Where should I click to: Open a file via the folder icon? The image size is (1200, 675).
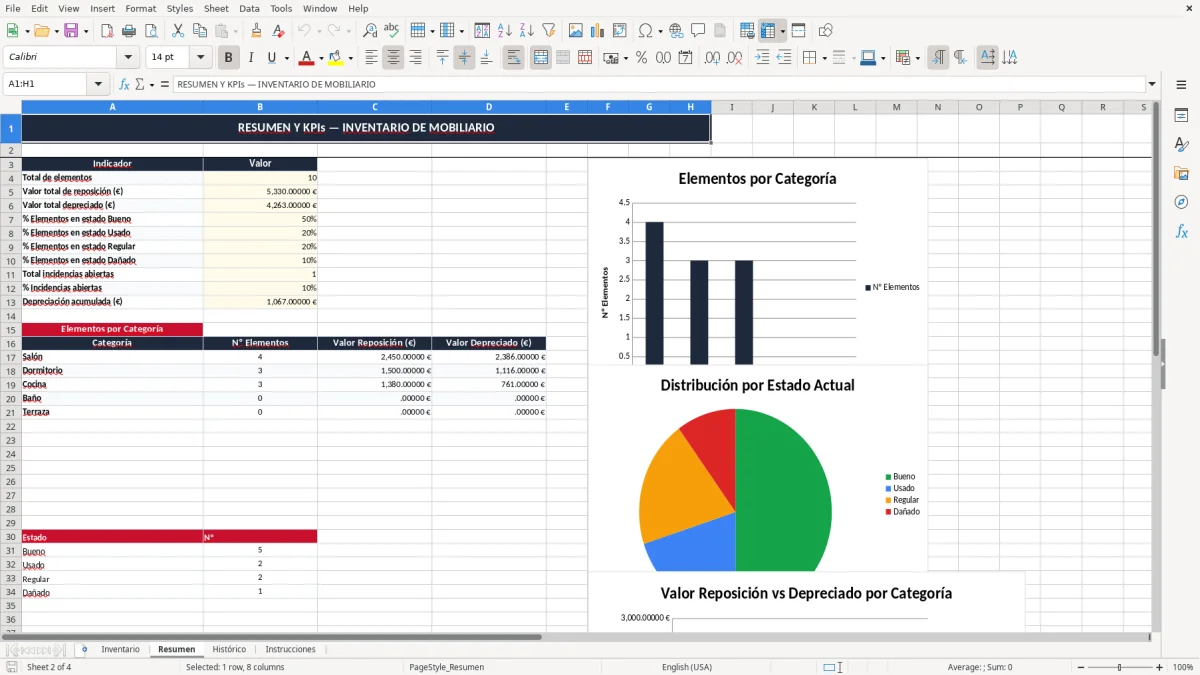40,31
